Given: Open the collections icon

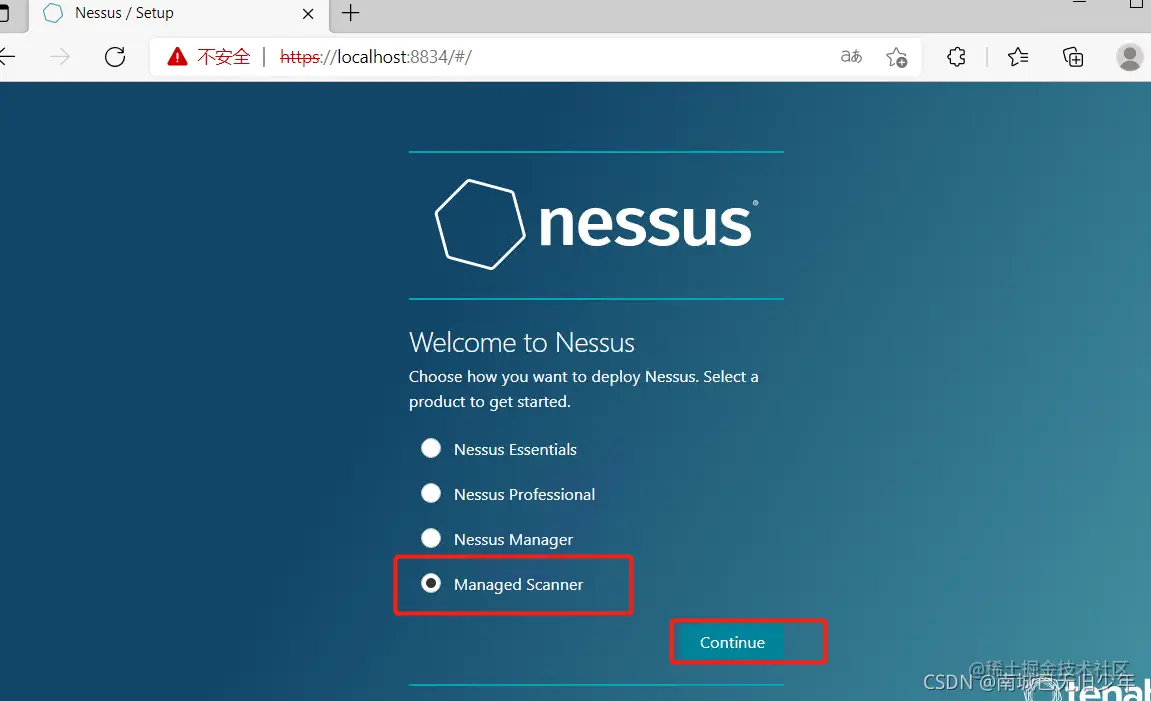Looking at the screenshot, I should [1073, 57].
